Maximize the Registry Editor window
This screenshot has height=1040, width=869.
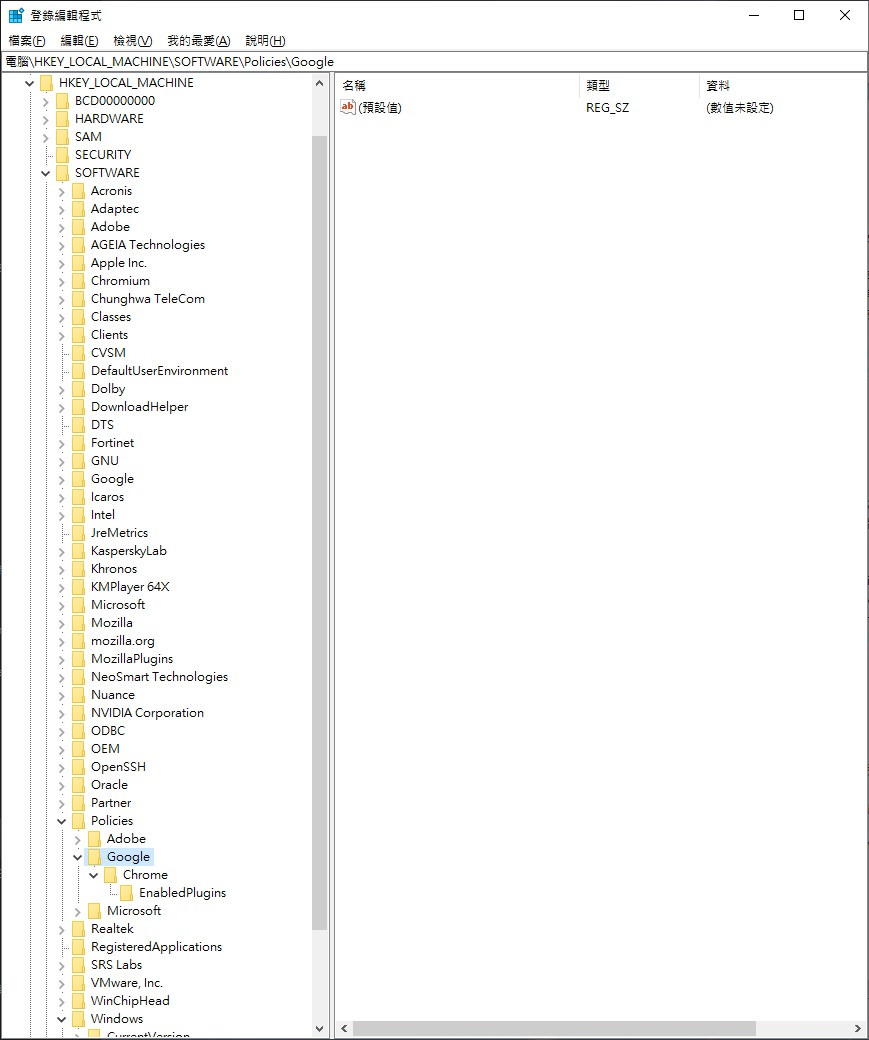point(799,15)
